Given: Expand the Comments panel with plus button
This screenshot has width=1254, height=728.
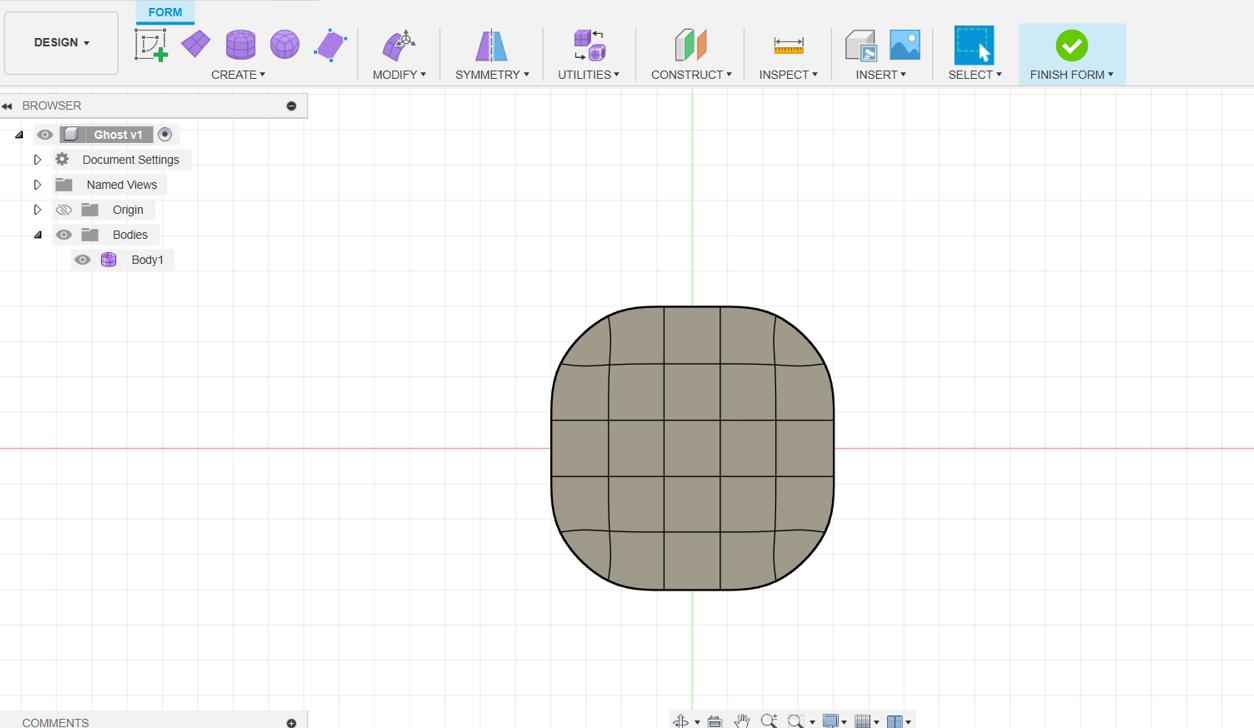Looking at the screenshot, I should [291, 723].
